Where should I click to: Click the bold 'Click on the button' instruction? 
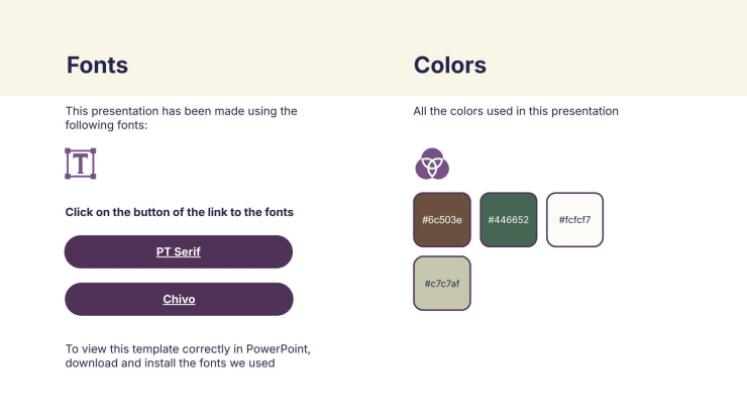point(179,212)
